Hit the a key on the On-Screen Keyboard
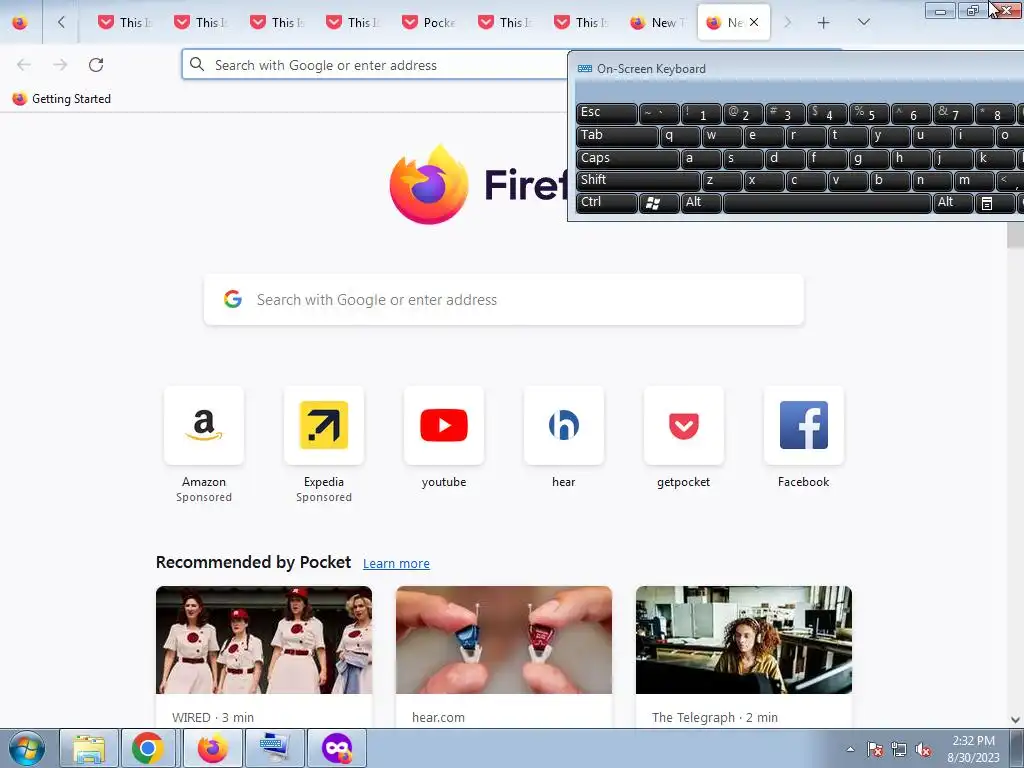 point(701,159)
